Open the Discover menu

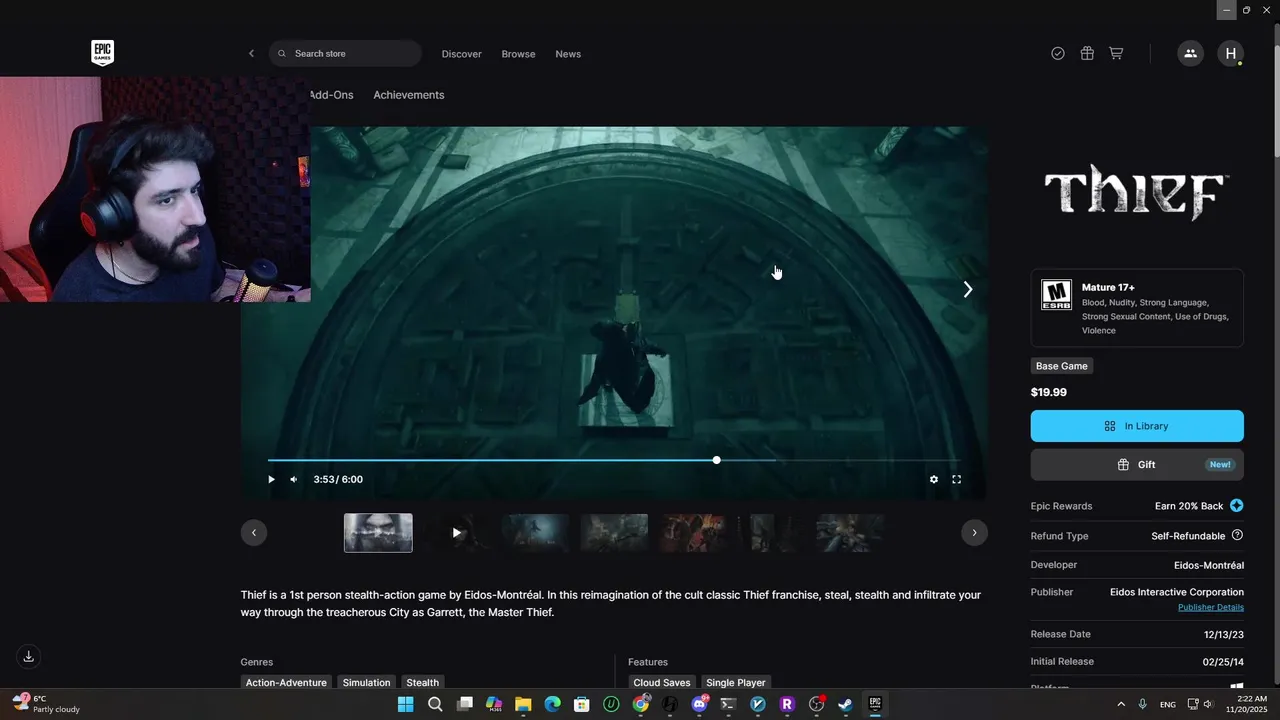[462, 54]
